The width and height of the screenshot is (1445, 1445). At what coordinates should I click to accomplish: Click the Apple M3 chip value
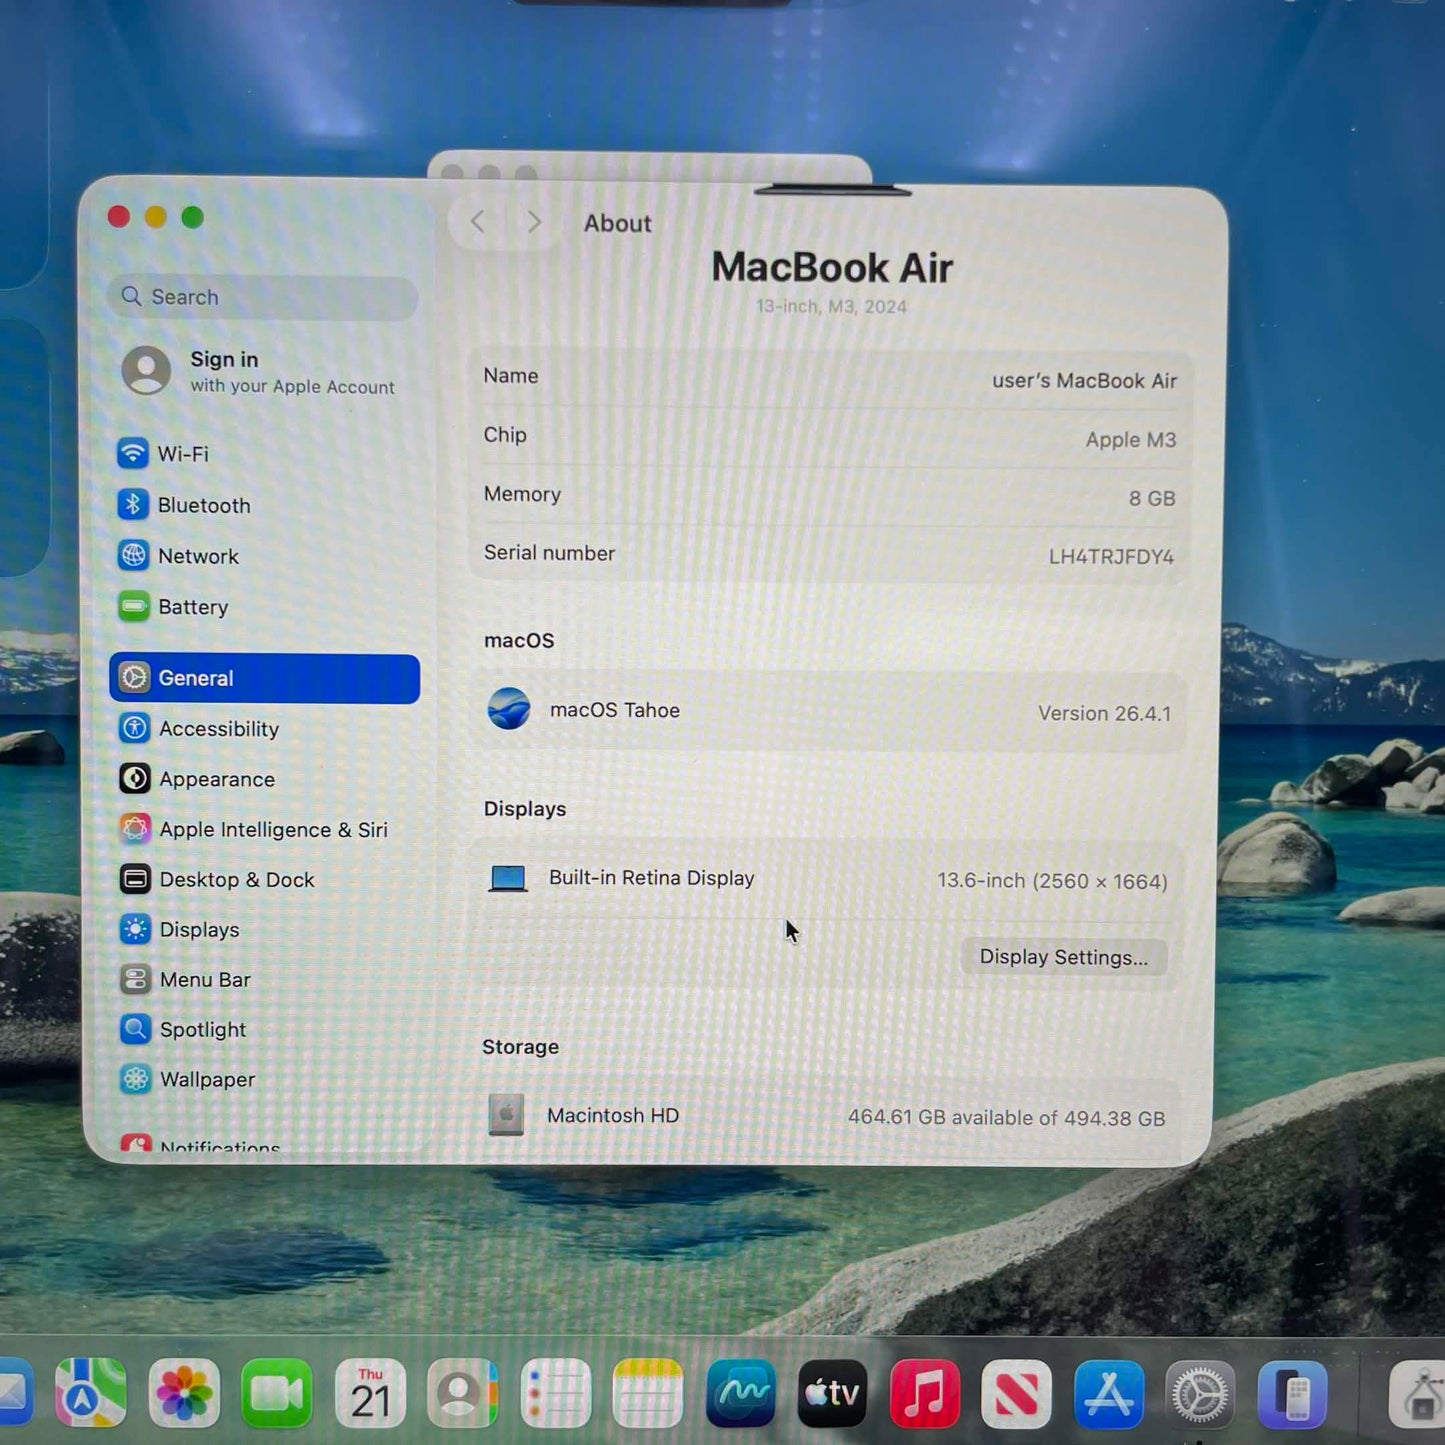click(x=1131, y=439)
